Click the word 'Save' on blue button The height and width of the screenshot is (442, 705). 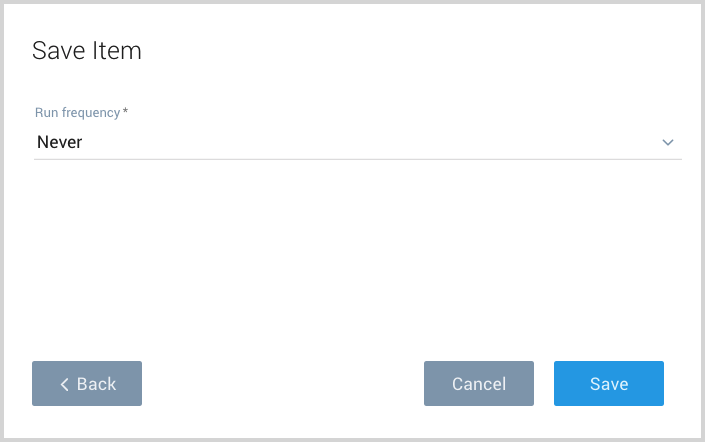(609, 384)
